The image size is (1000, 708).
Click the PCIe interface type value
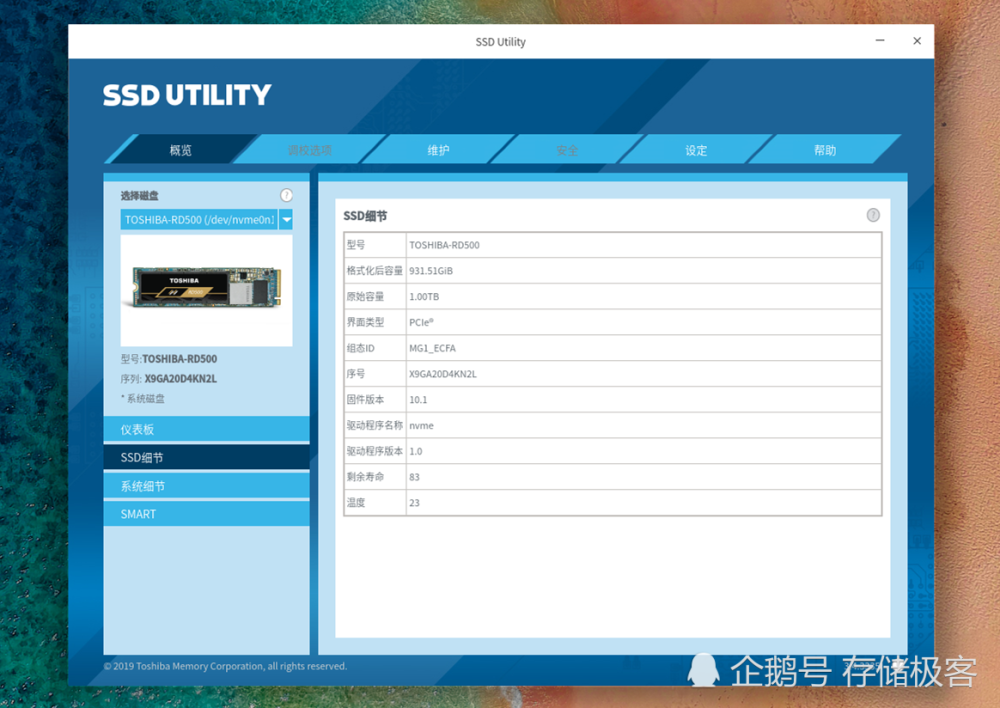(422, 322)
